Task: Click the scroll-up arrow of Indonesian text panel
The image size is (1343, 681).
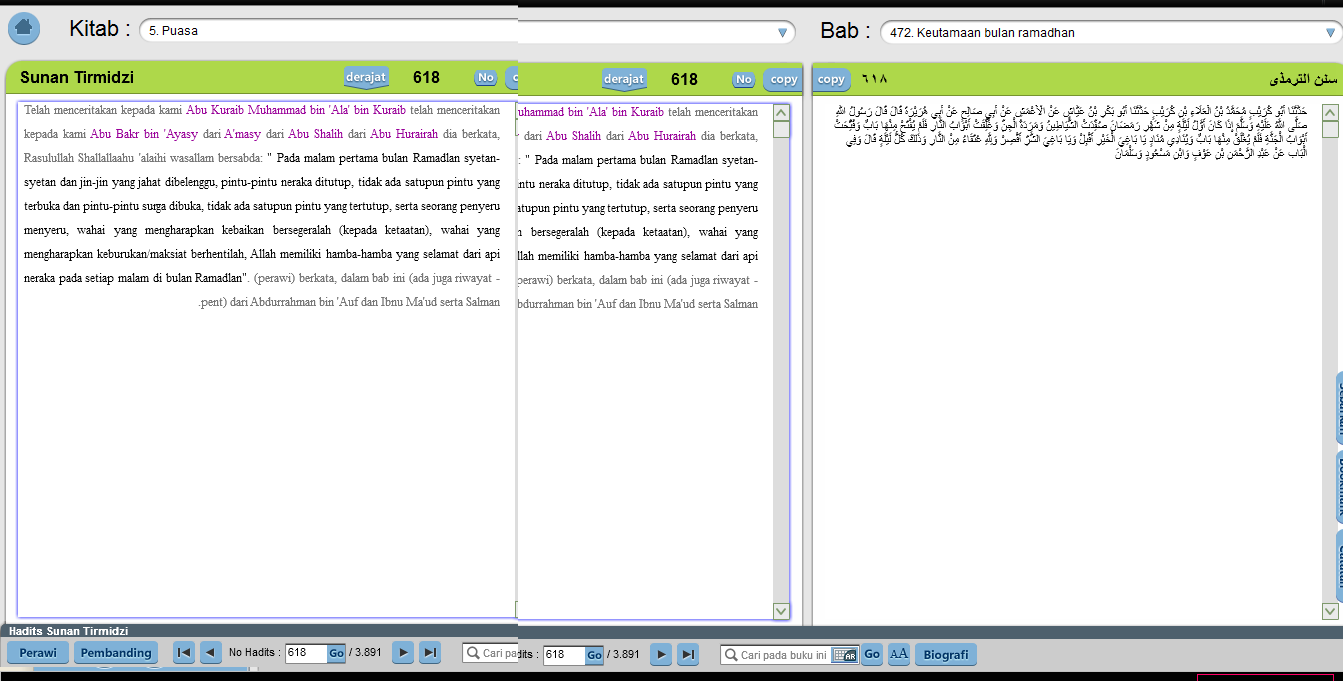Action: pyautogui.click(x=781, y=113)
